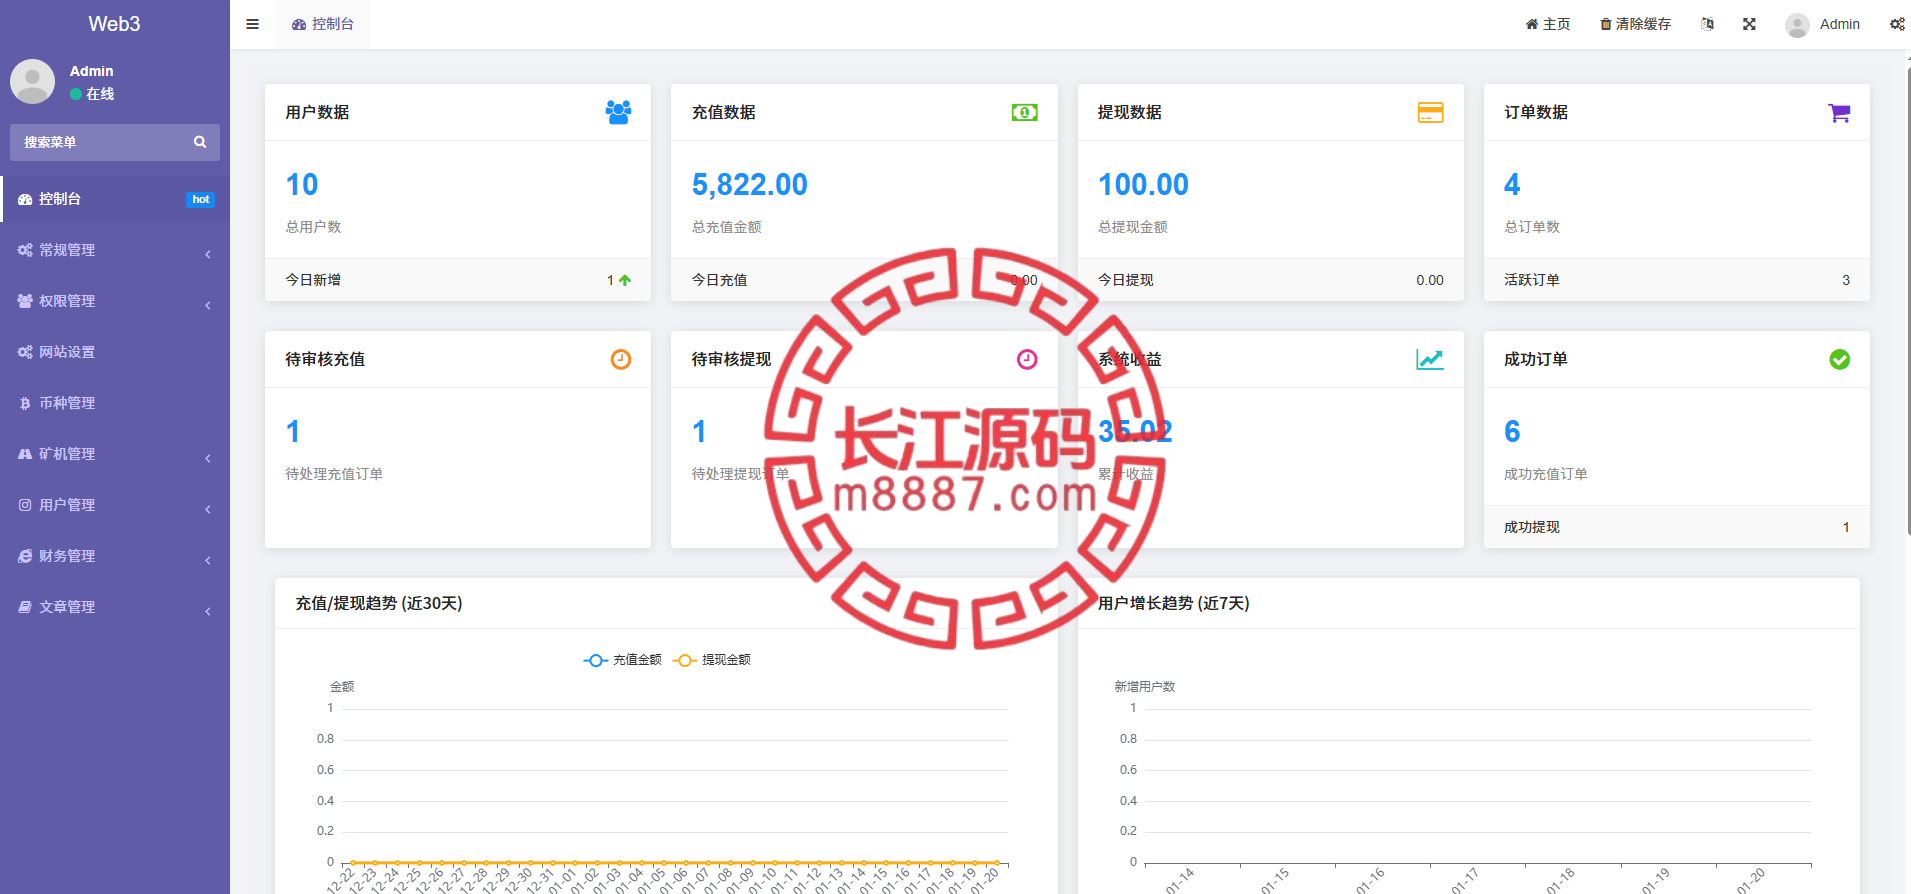Click the 100.00 withdrawal total
This screenshot has width=1911, height=894.
pos(1143,184)
